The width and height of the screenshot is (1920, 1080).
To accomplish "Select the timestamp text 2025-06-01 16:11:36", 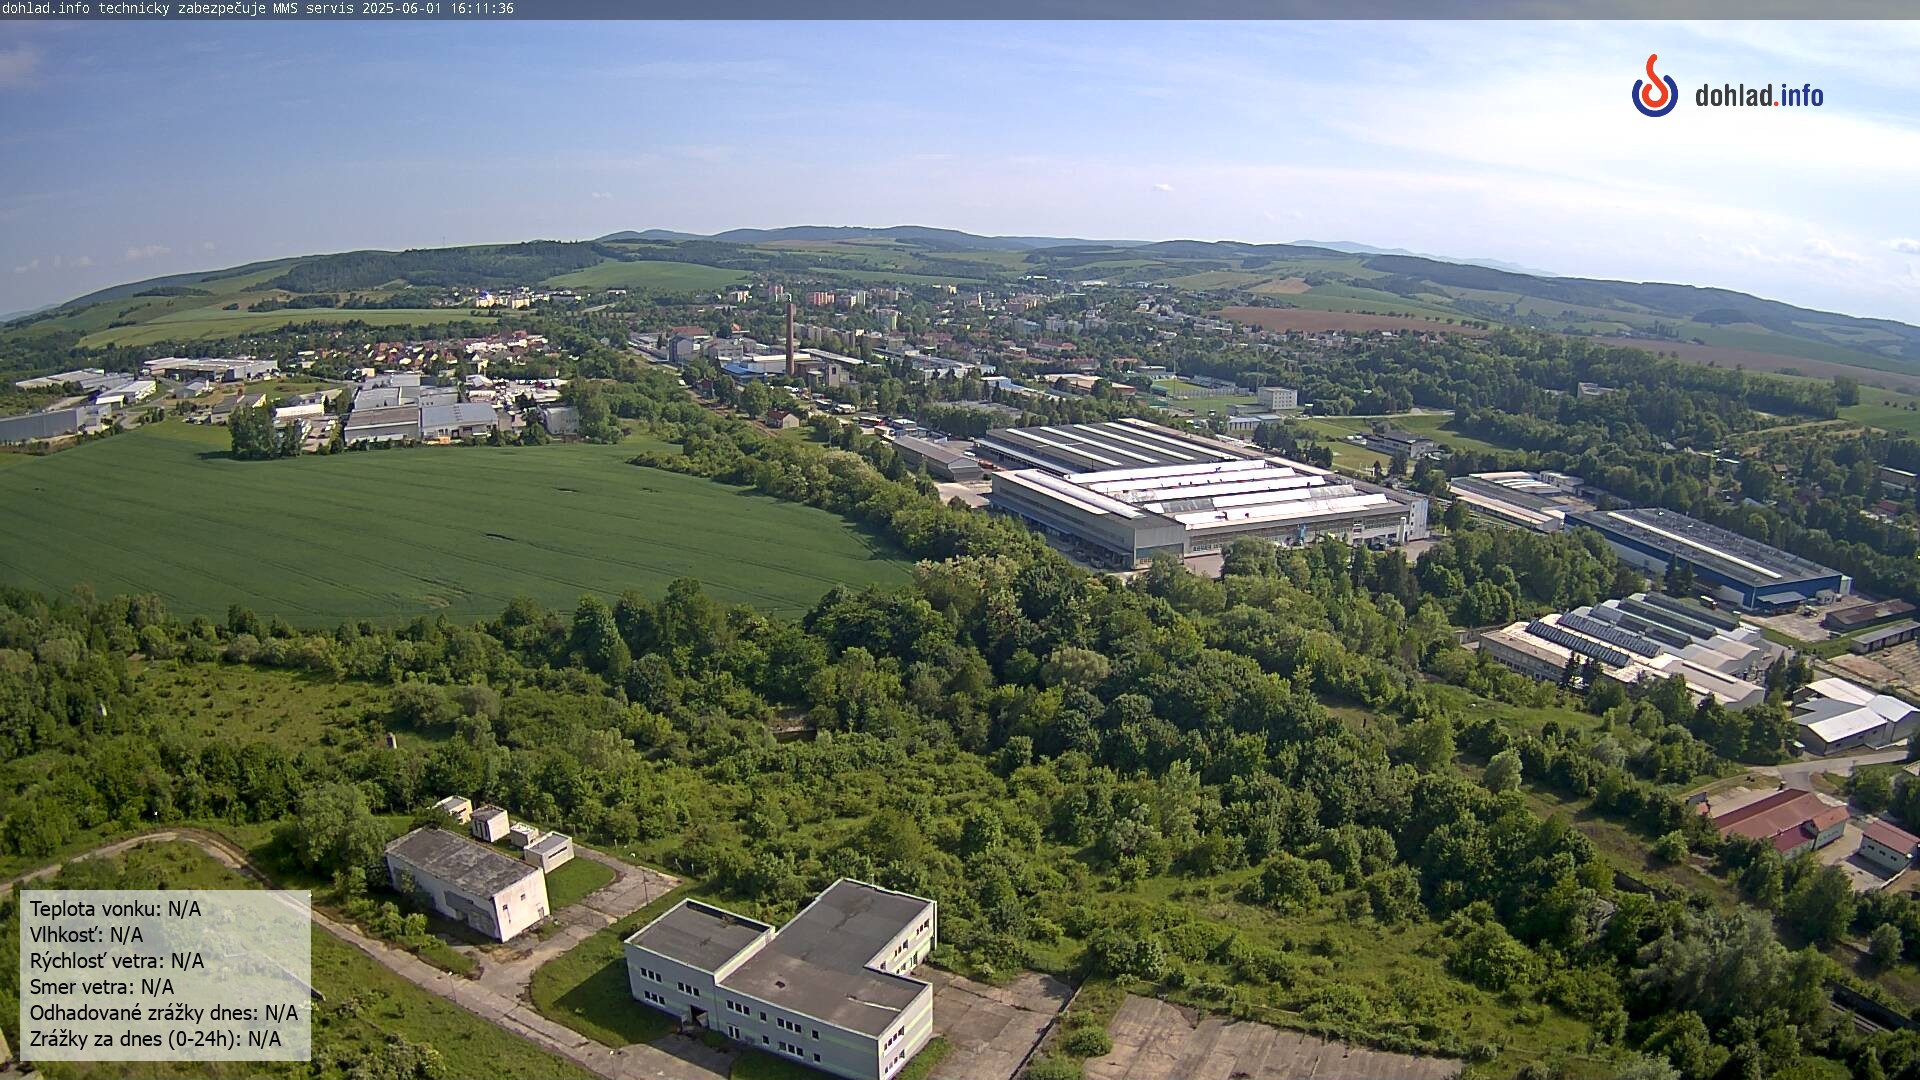I will (438, 8).
